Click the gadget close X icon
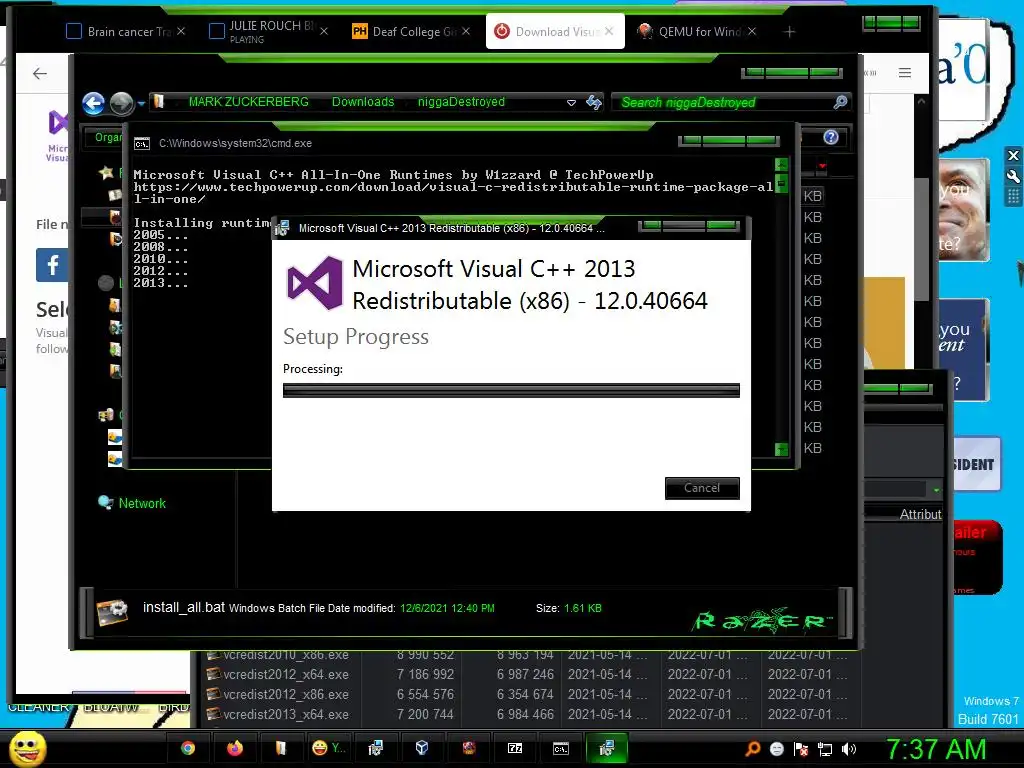1024x768 pixels. click(1013, 155)
